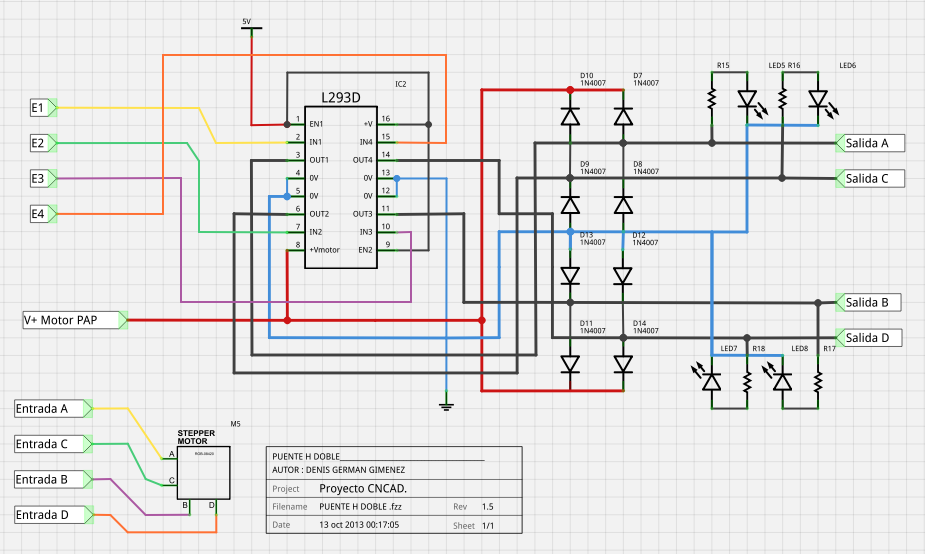Click the D10 1N4007 label text
The width and height of the screenshot is (925, 554).
[593, 79]
